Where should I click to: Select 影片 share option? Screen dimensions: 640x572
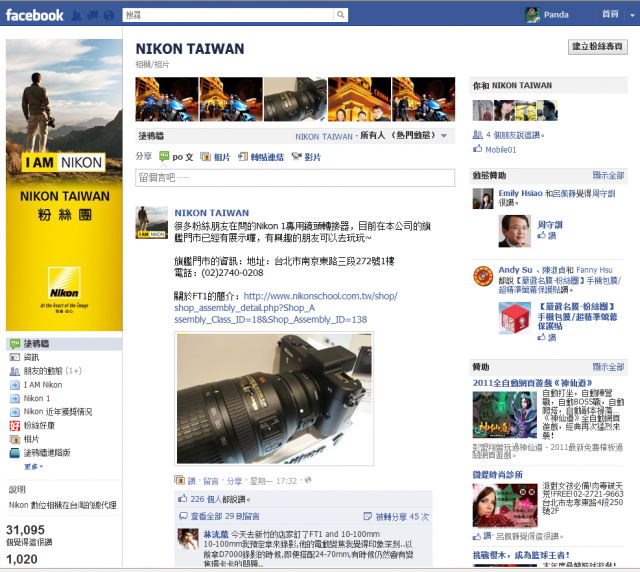pos(306,157)
